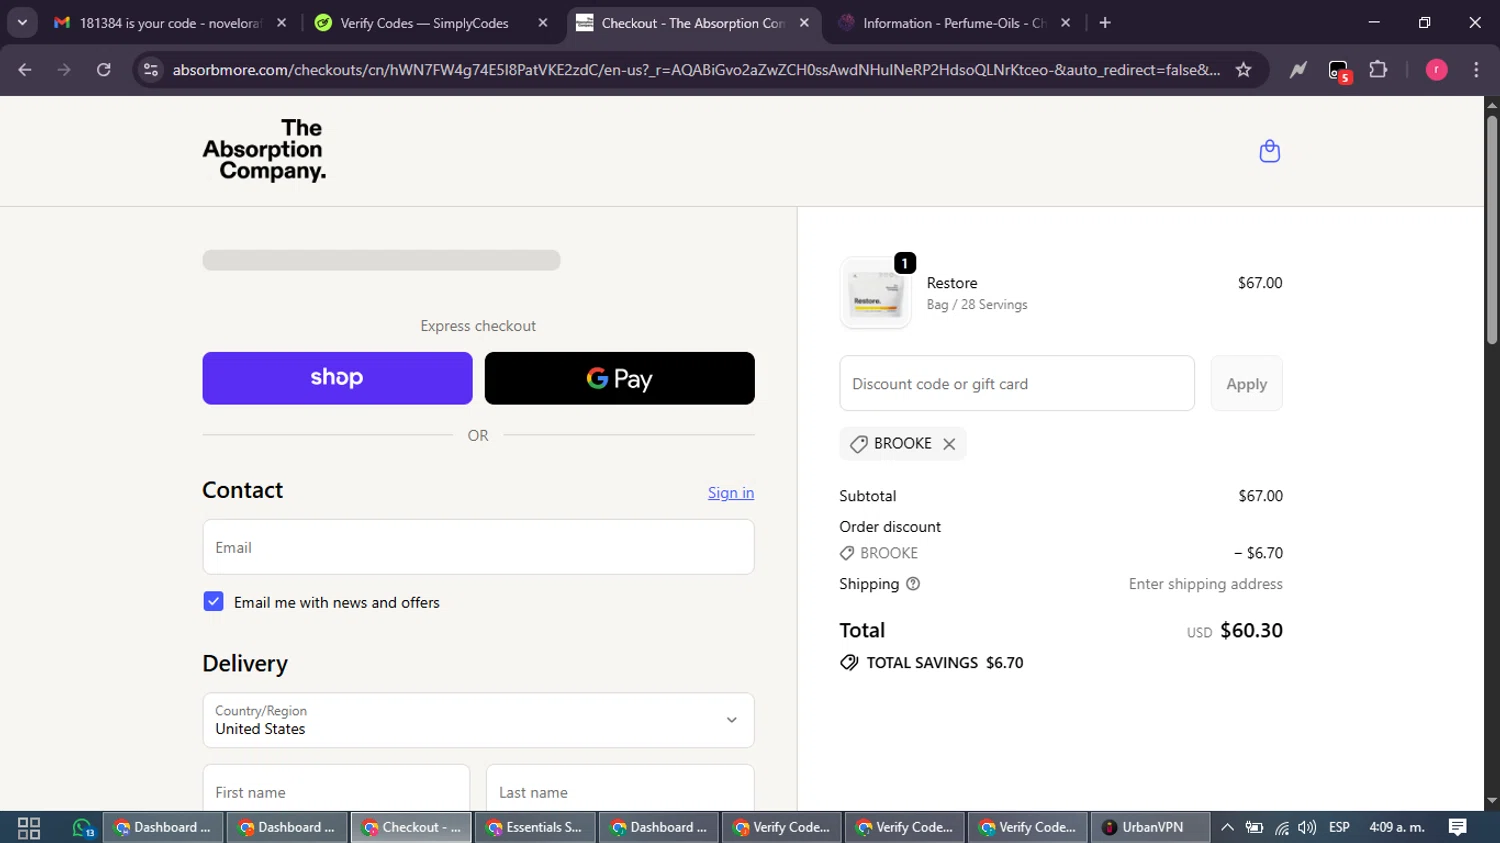1500x843 pixels.
Task: Close the Verify Codes SimplyCodes tab
Action: pyautogui.click(x=543, y=23)
